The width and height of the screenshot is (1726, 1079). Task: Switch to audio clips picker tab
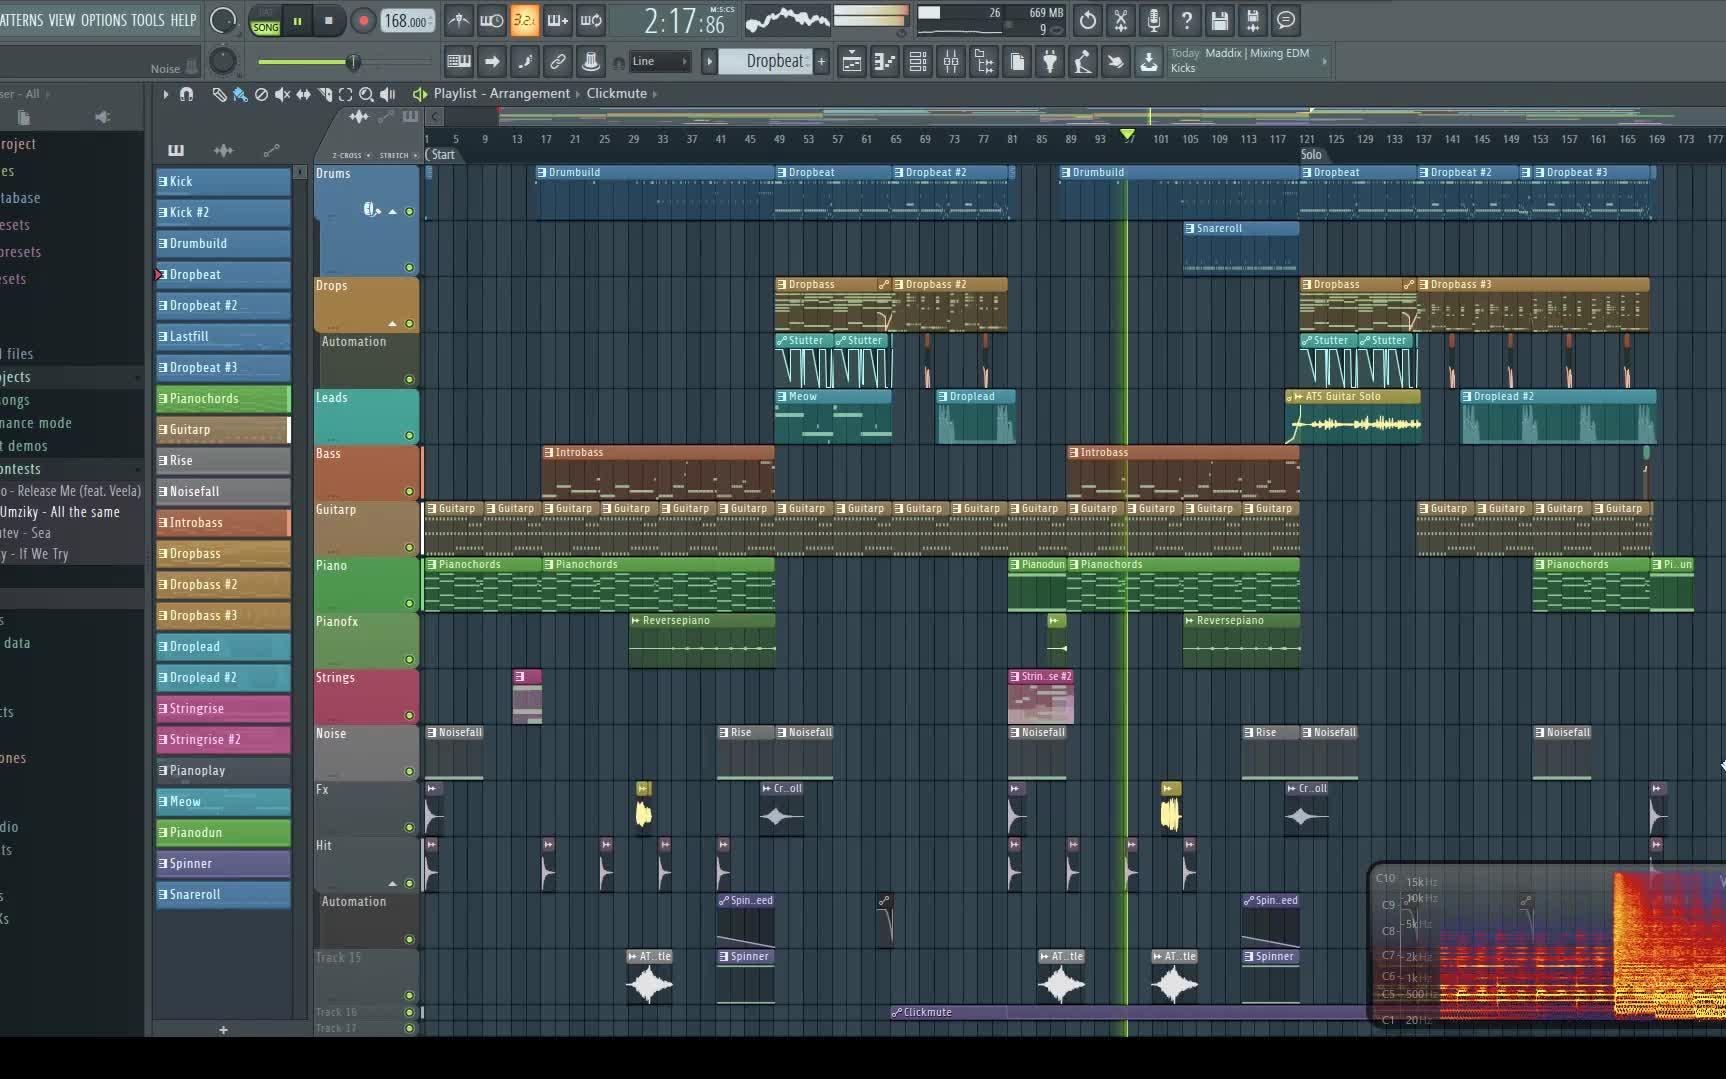click(x=223, y=151)
